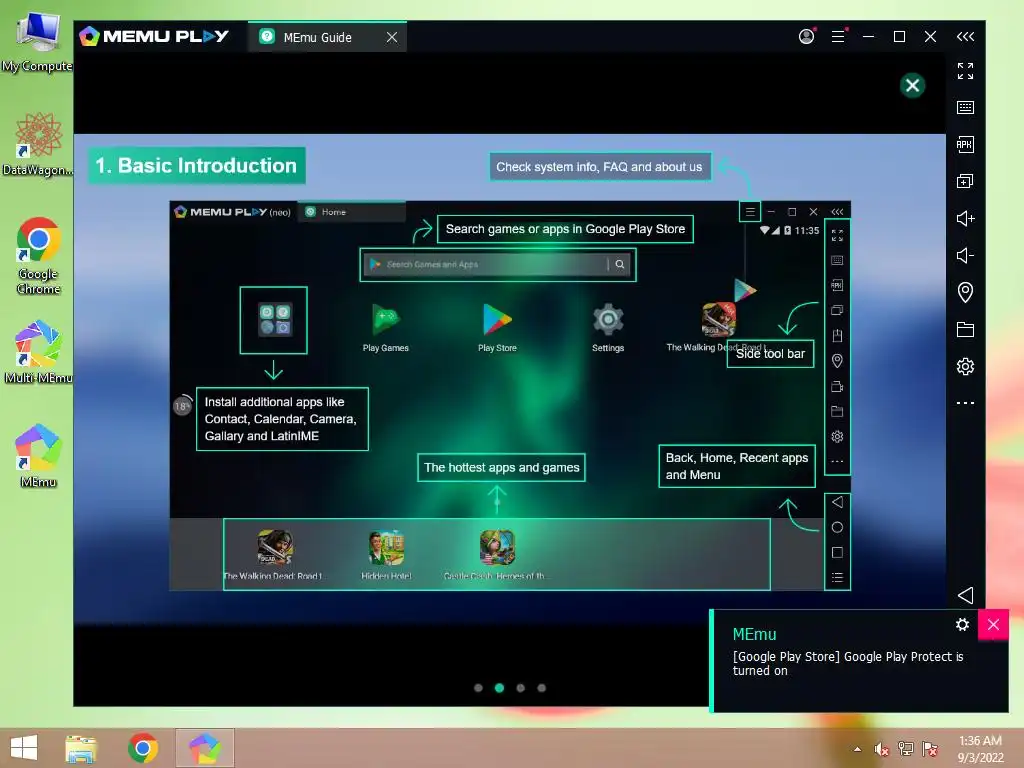Image resolution: width=1024 pixels, height=768 pixels.
Task: Maximize the MEmu Play window
Action: pyautogui.click(x=899, y=37)
